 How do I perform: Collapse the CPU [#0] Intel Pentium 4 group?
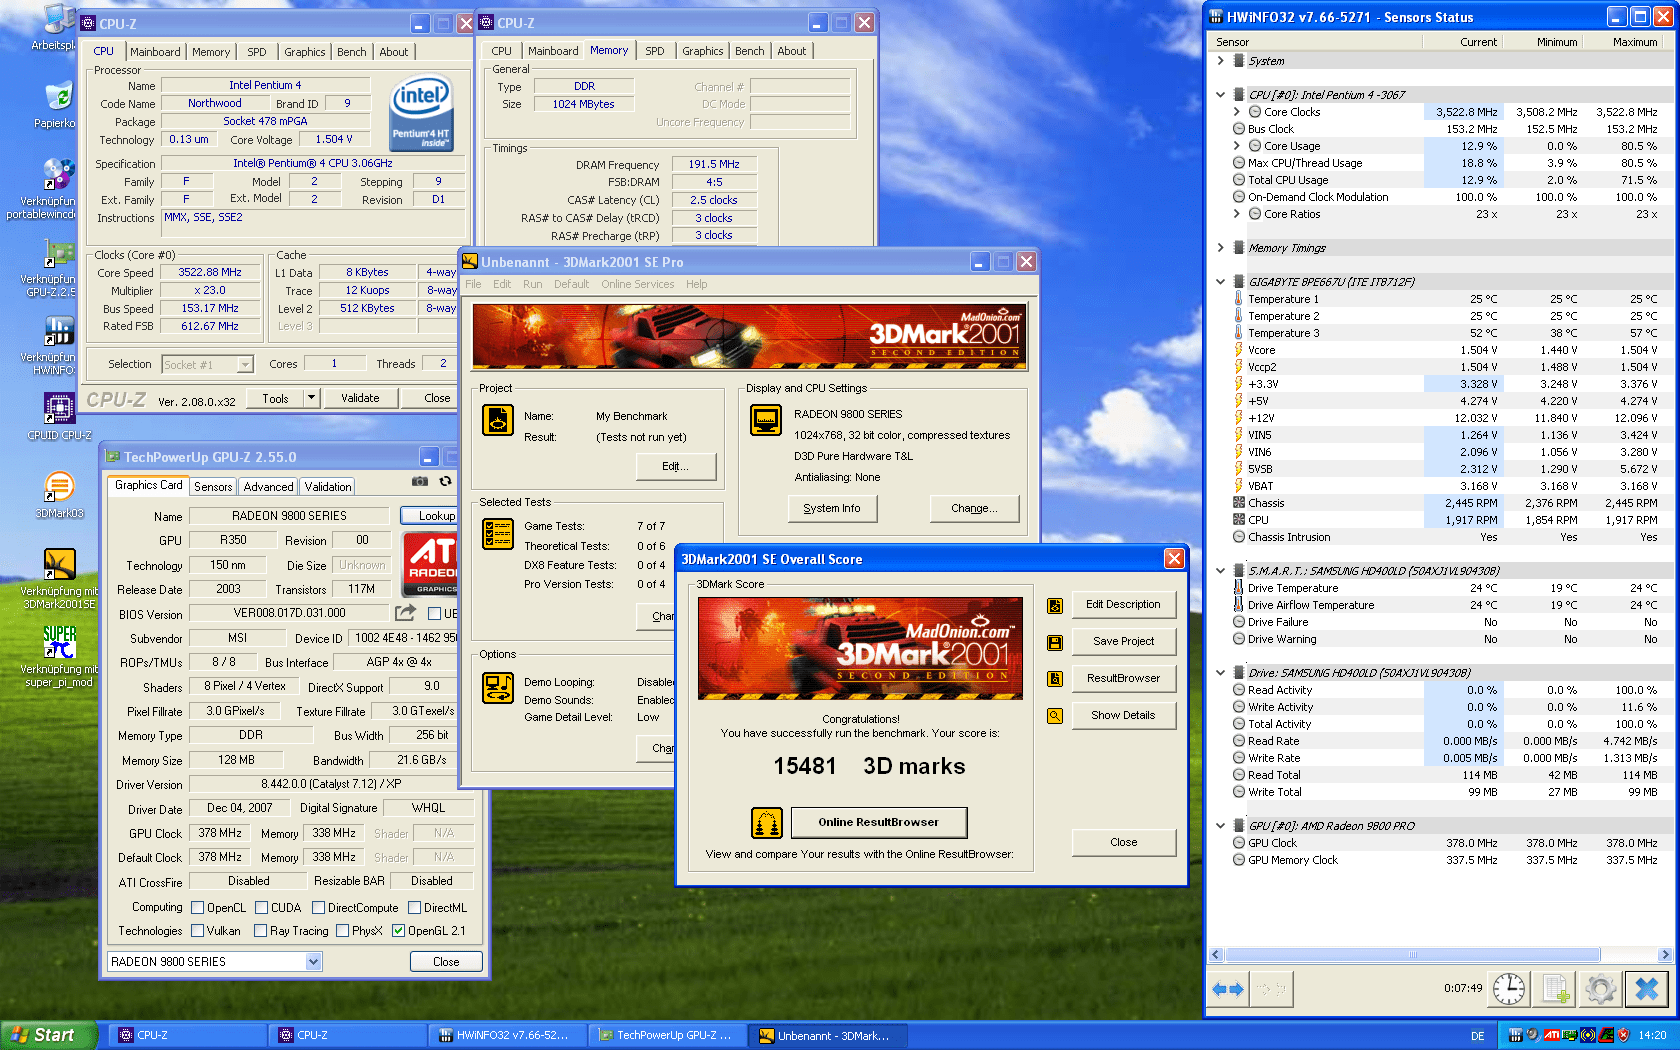click(x=1220, y=95)
